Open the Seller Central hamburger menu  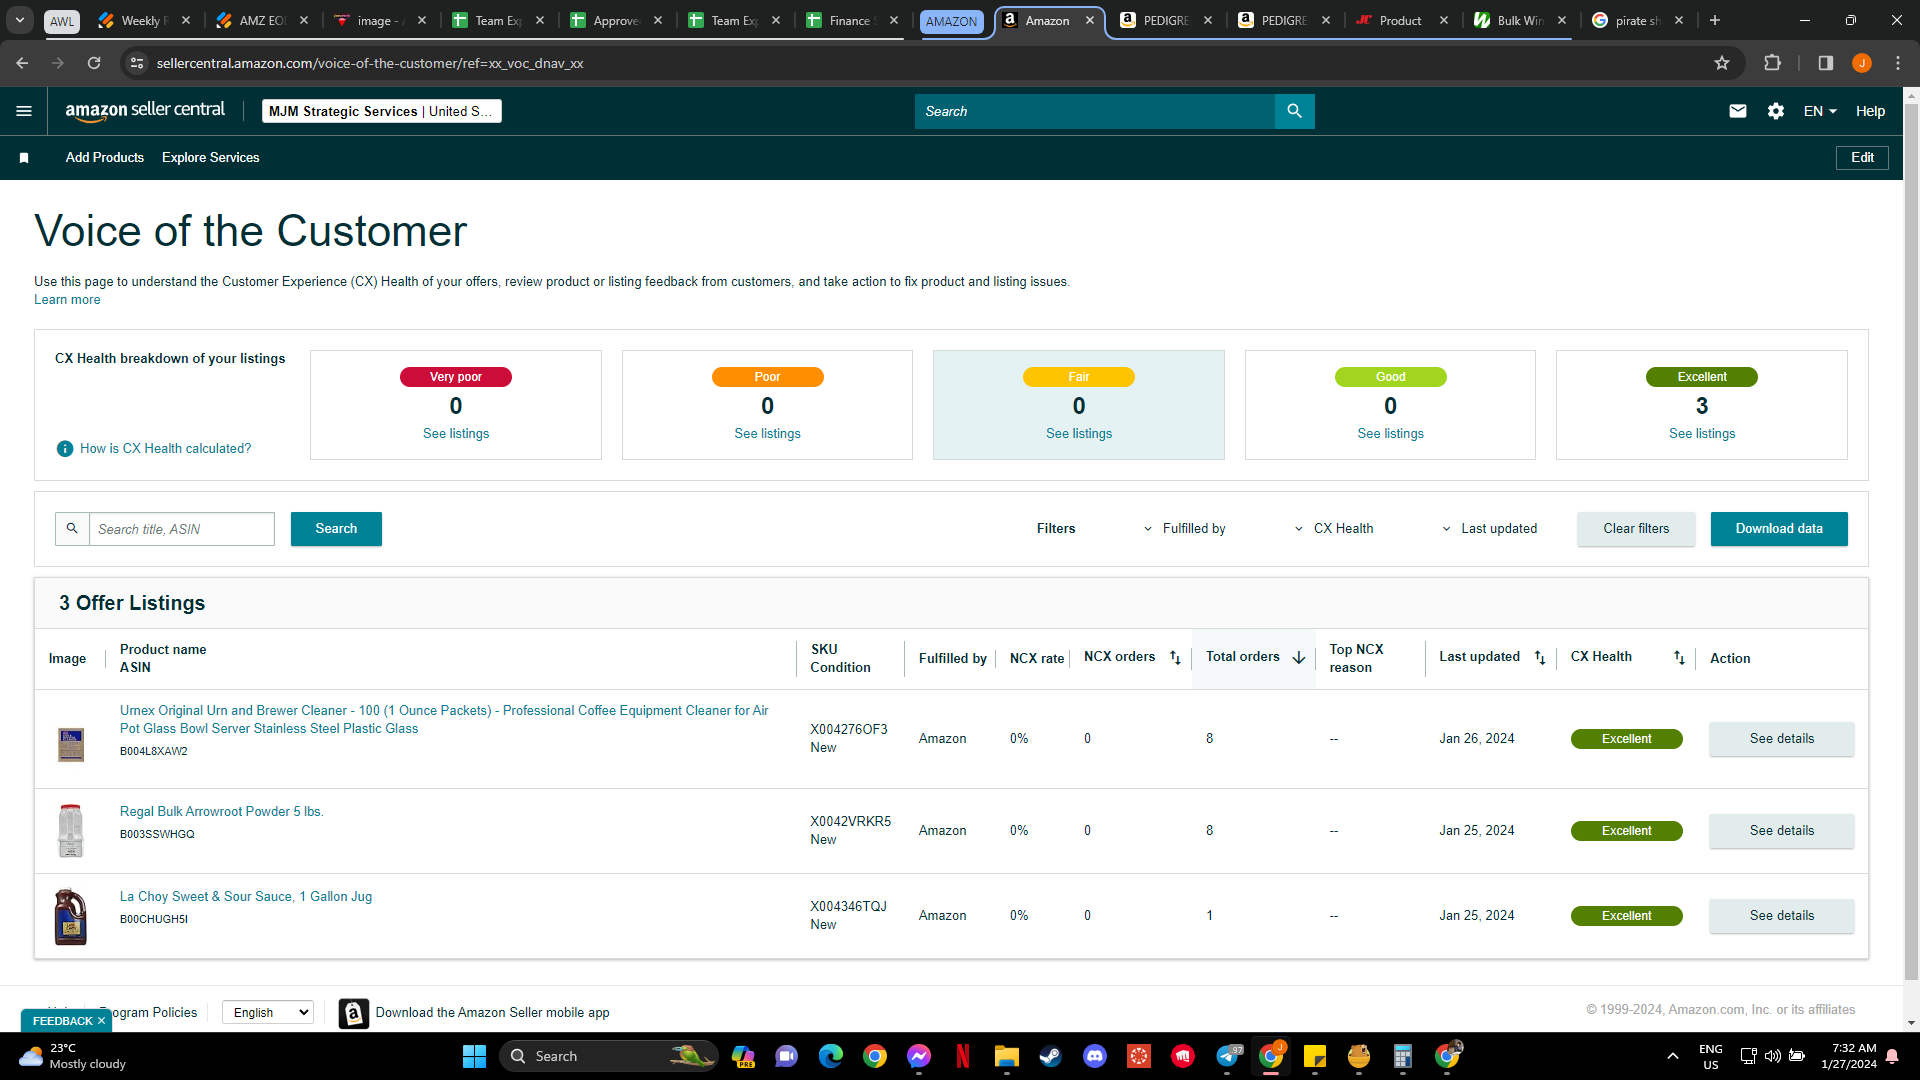click(24, 111)
